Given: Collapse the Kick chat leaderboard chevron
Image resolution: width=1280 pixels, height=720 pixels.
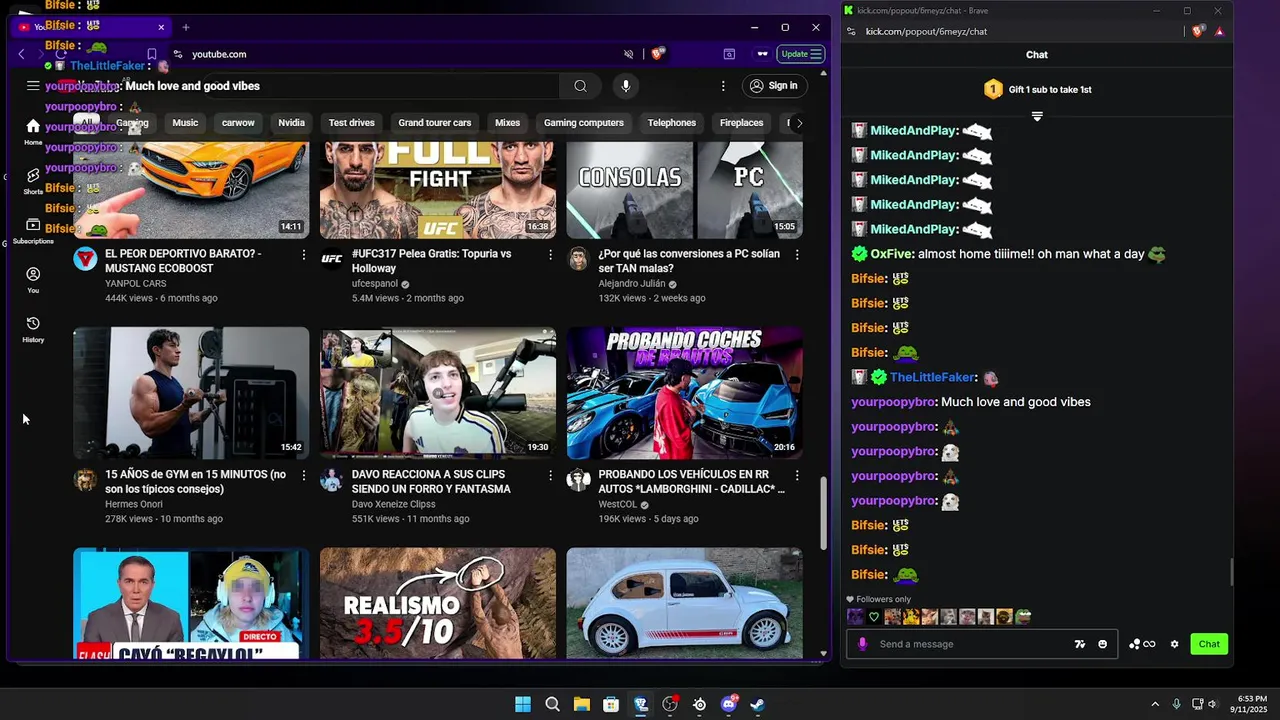Looking at the screenshot, I should coord(1037,117).
